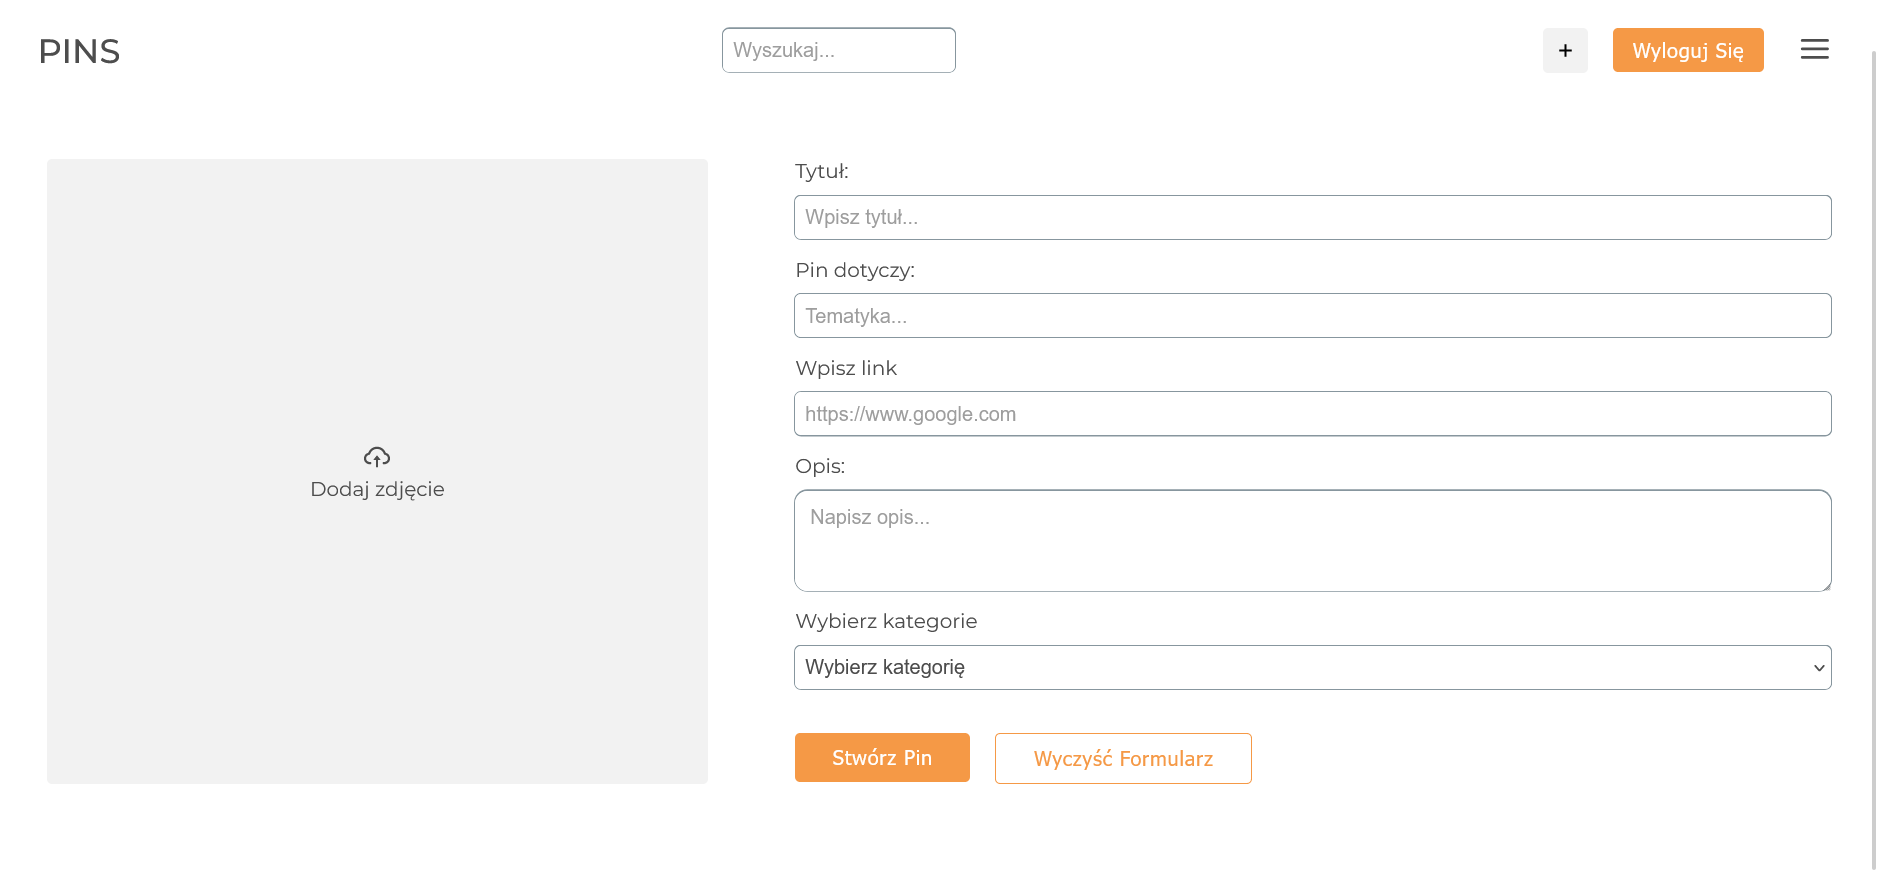Screen dimensions: 1878x870
Task: Click the plus icon to add new pin
Action: point(1565,50)
